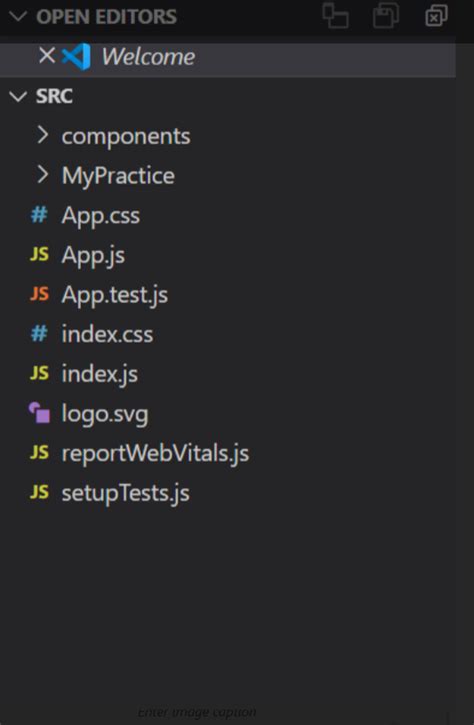The width and height of the screenshot is (474, 725).
Task: Select logo.svg in file tree
Action: tap(105, 414)
